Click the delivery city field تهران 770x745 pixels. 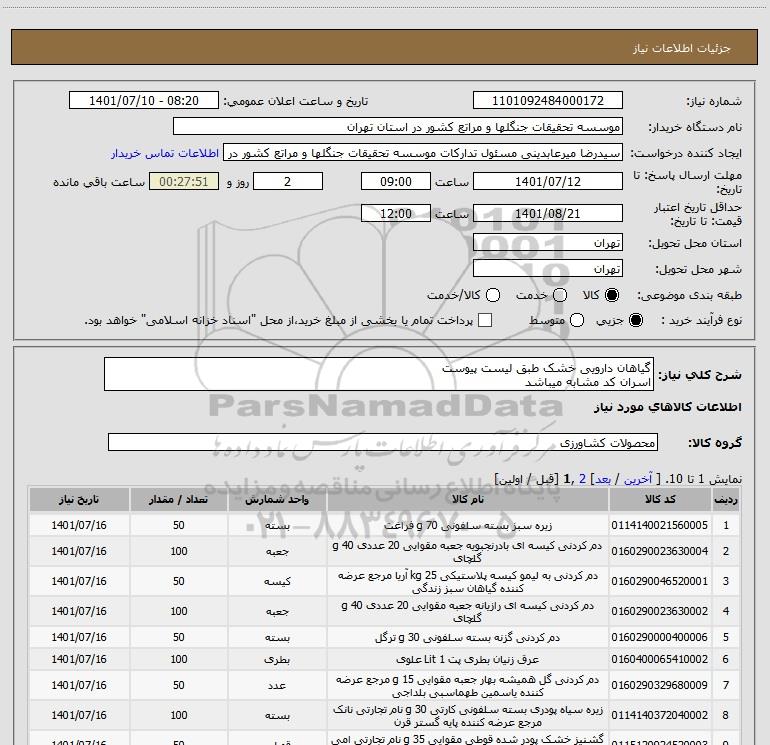coord(548,268)
